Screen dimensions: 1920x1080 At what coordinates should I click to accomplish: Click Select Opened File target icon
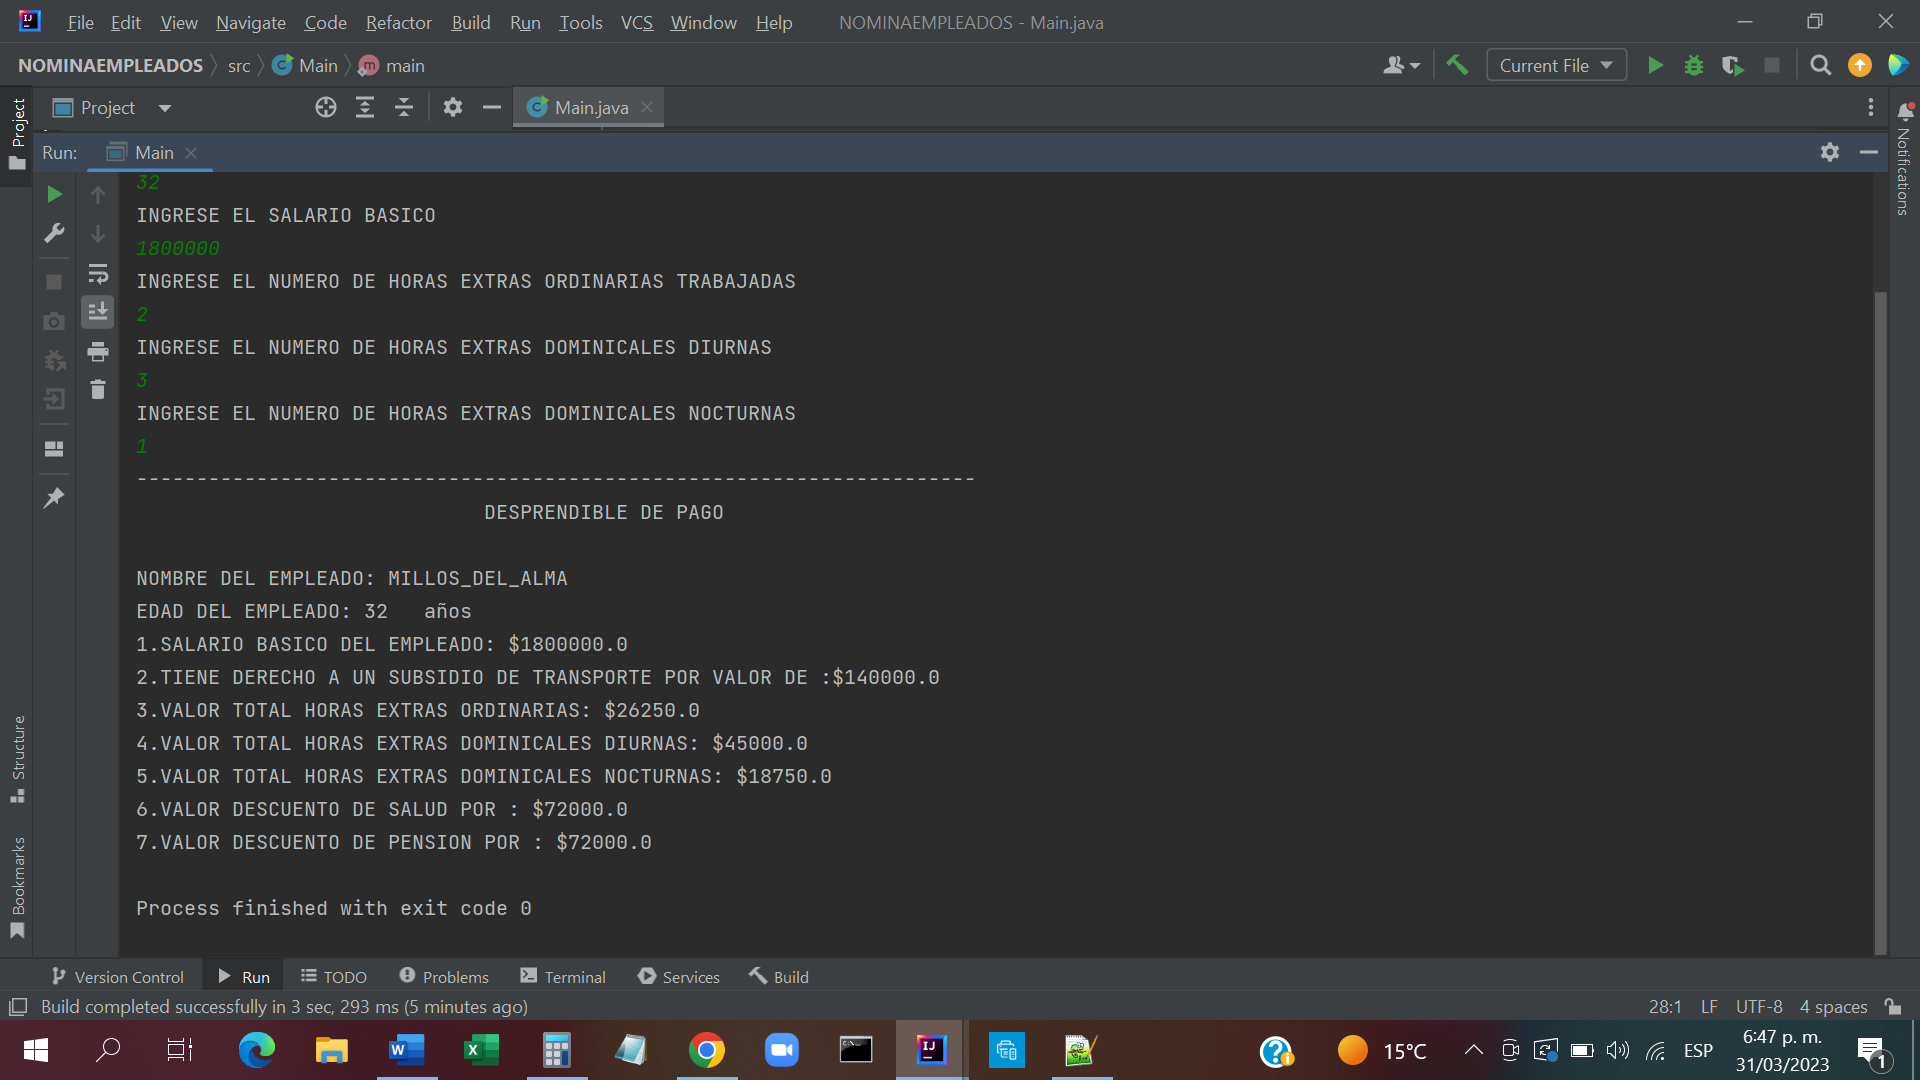pyautogui.click(x=326, y=108)
